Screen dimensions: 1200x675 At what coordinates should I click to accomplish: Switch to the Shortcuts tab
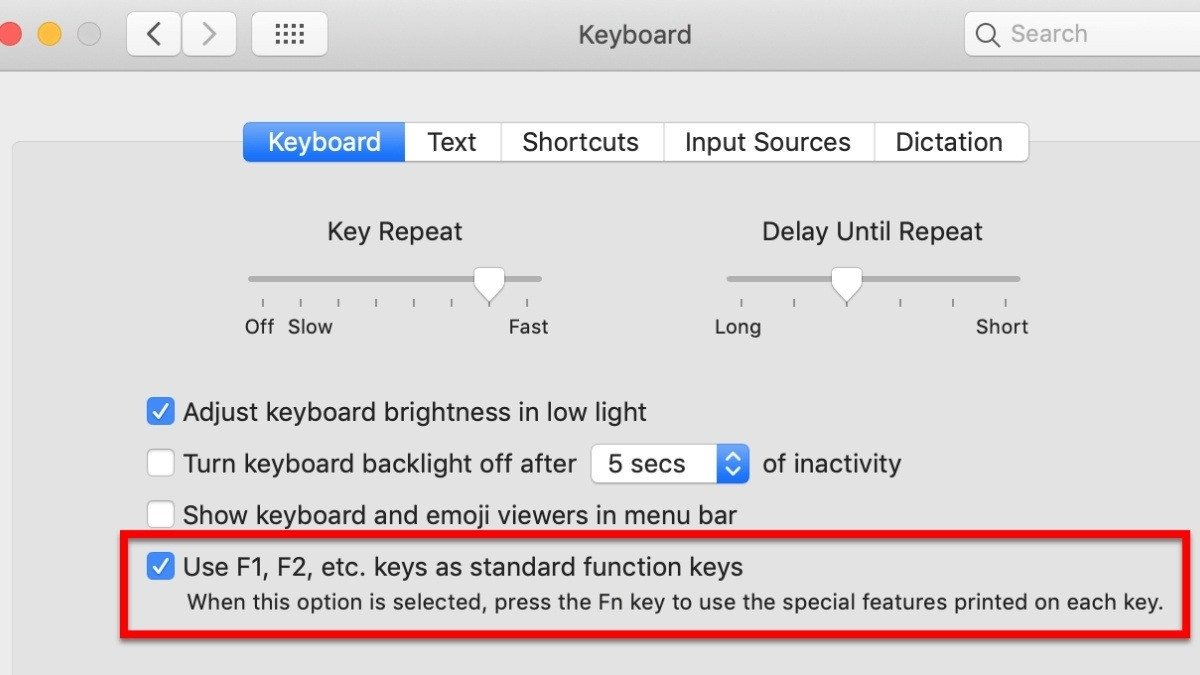(581, 142)
